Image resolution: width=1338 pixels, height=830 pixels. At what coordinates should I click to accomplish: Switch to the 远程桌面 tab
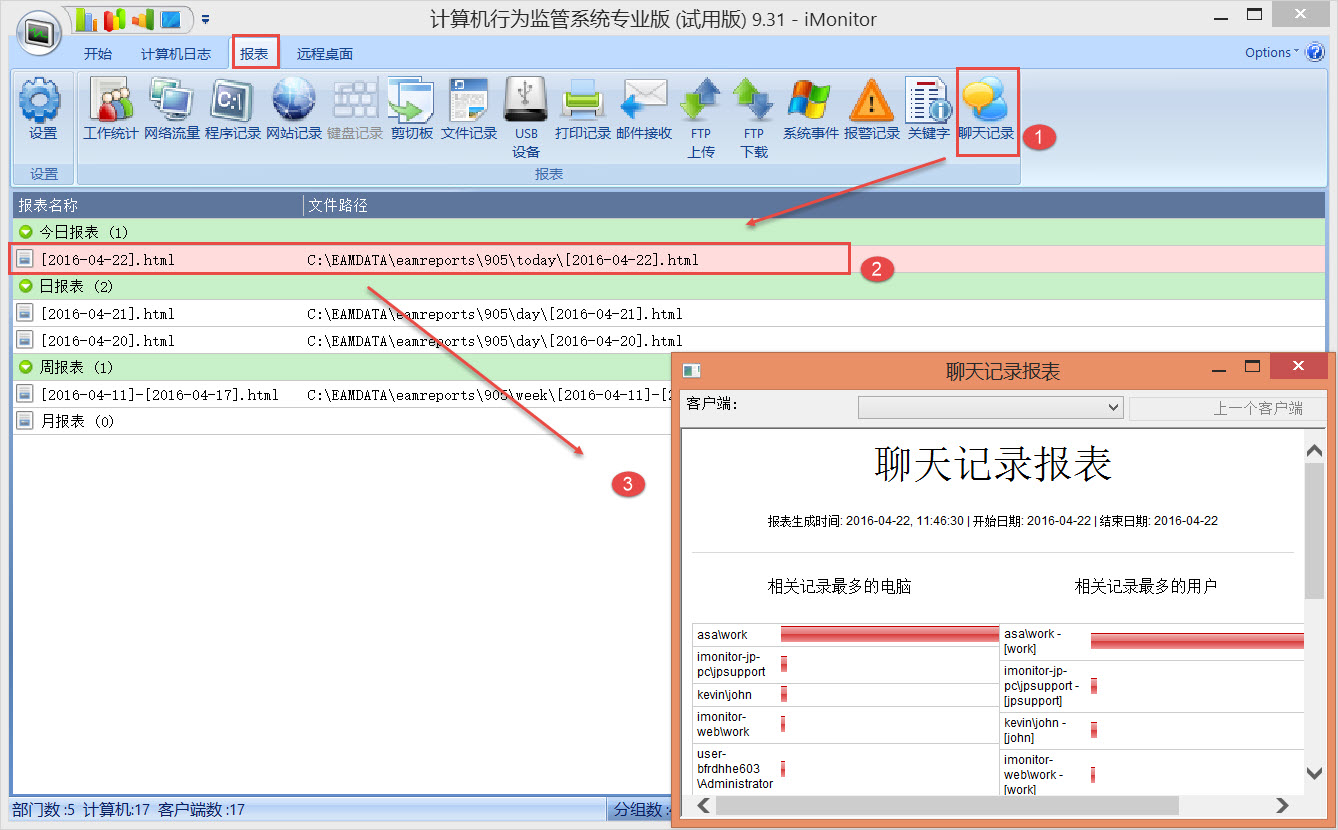[x=324, y=54]
